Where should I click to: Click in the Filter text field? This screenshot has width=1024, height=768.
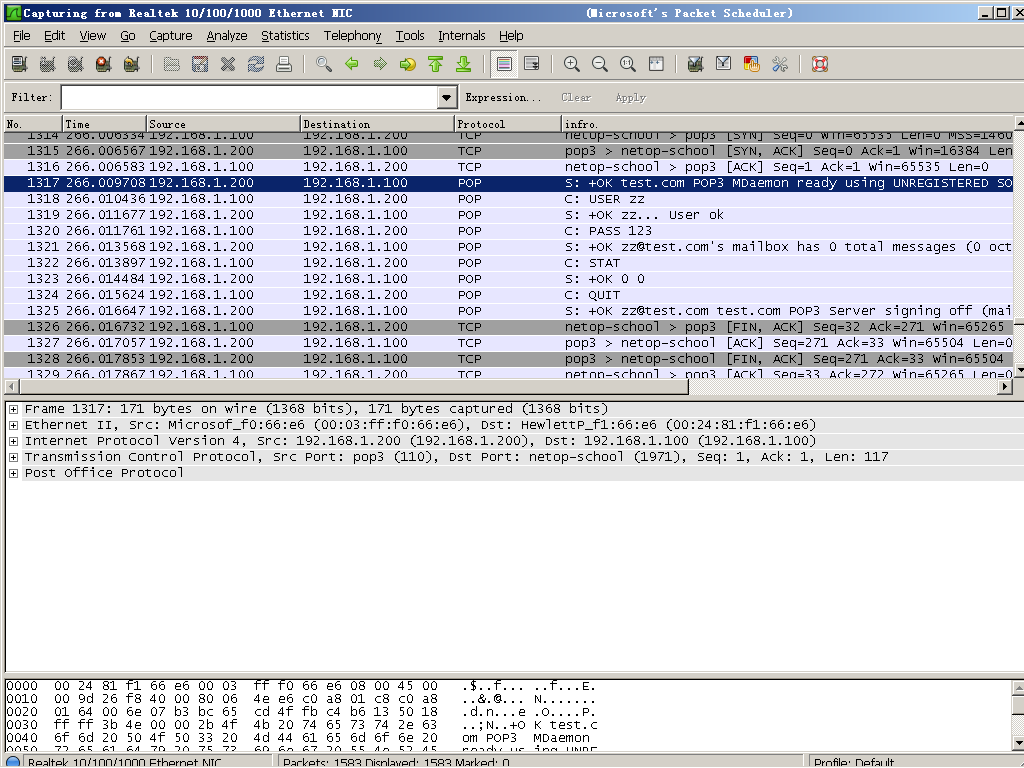pos(248,97)
